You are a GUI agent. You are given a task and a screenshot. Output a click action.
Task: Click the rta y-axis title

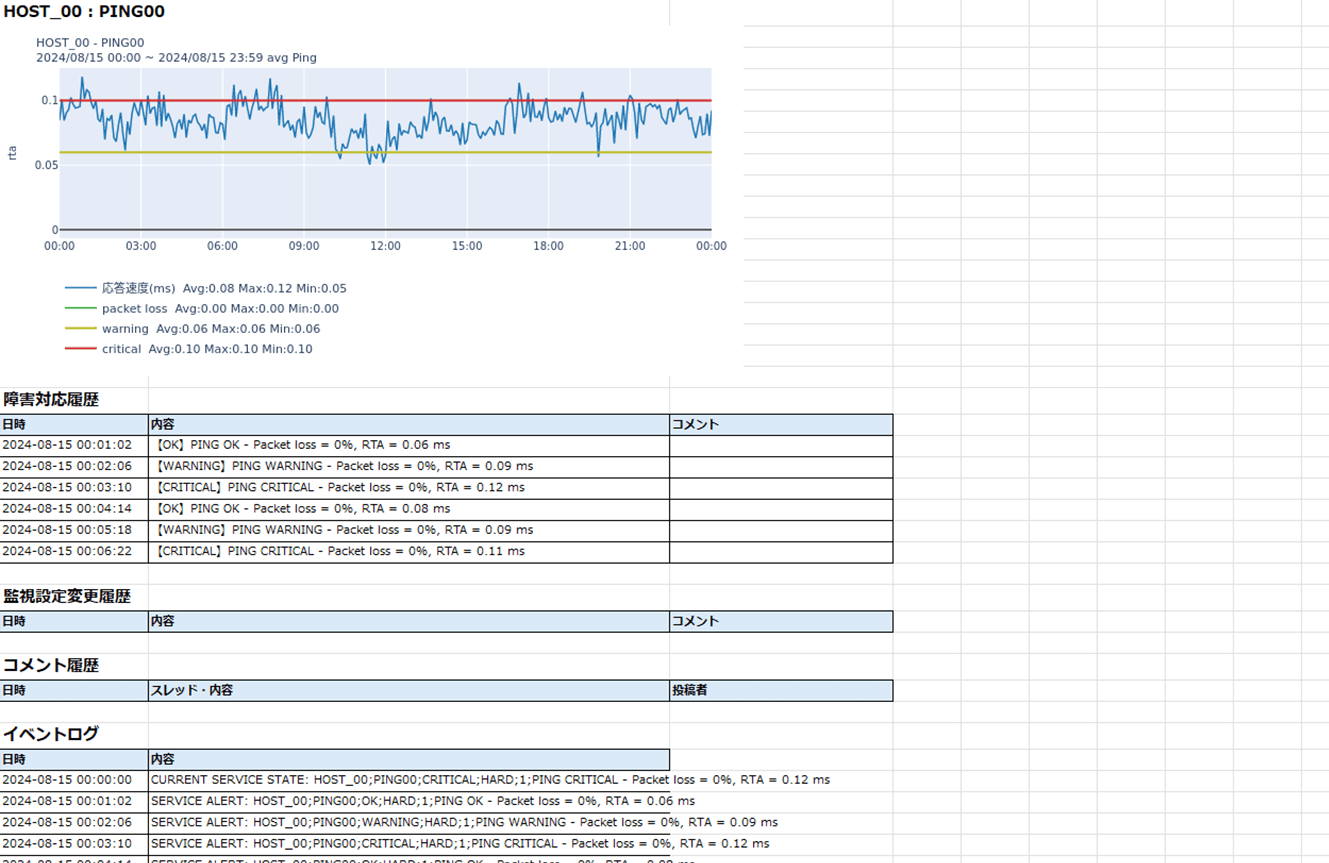[12, 153]
